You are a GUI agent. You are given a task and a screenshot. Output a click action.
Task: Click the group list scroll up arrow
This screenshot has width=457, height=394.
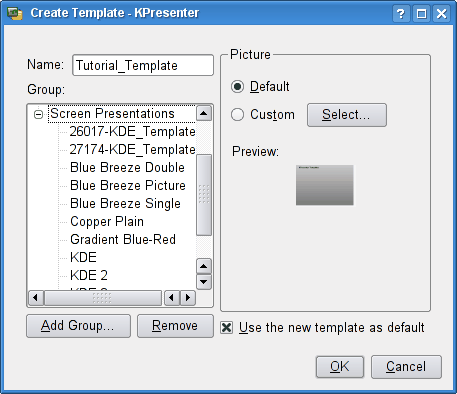(204, 113)
